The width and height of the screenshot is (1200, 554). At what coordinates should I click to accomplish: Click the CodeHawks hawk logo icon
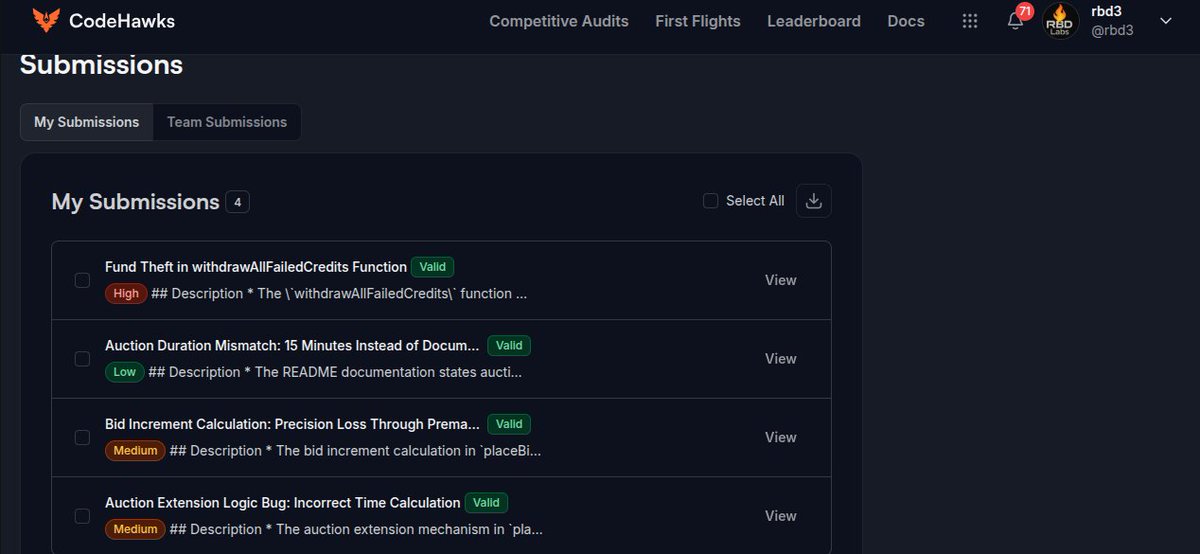(46, 20)
